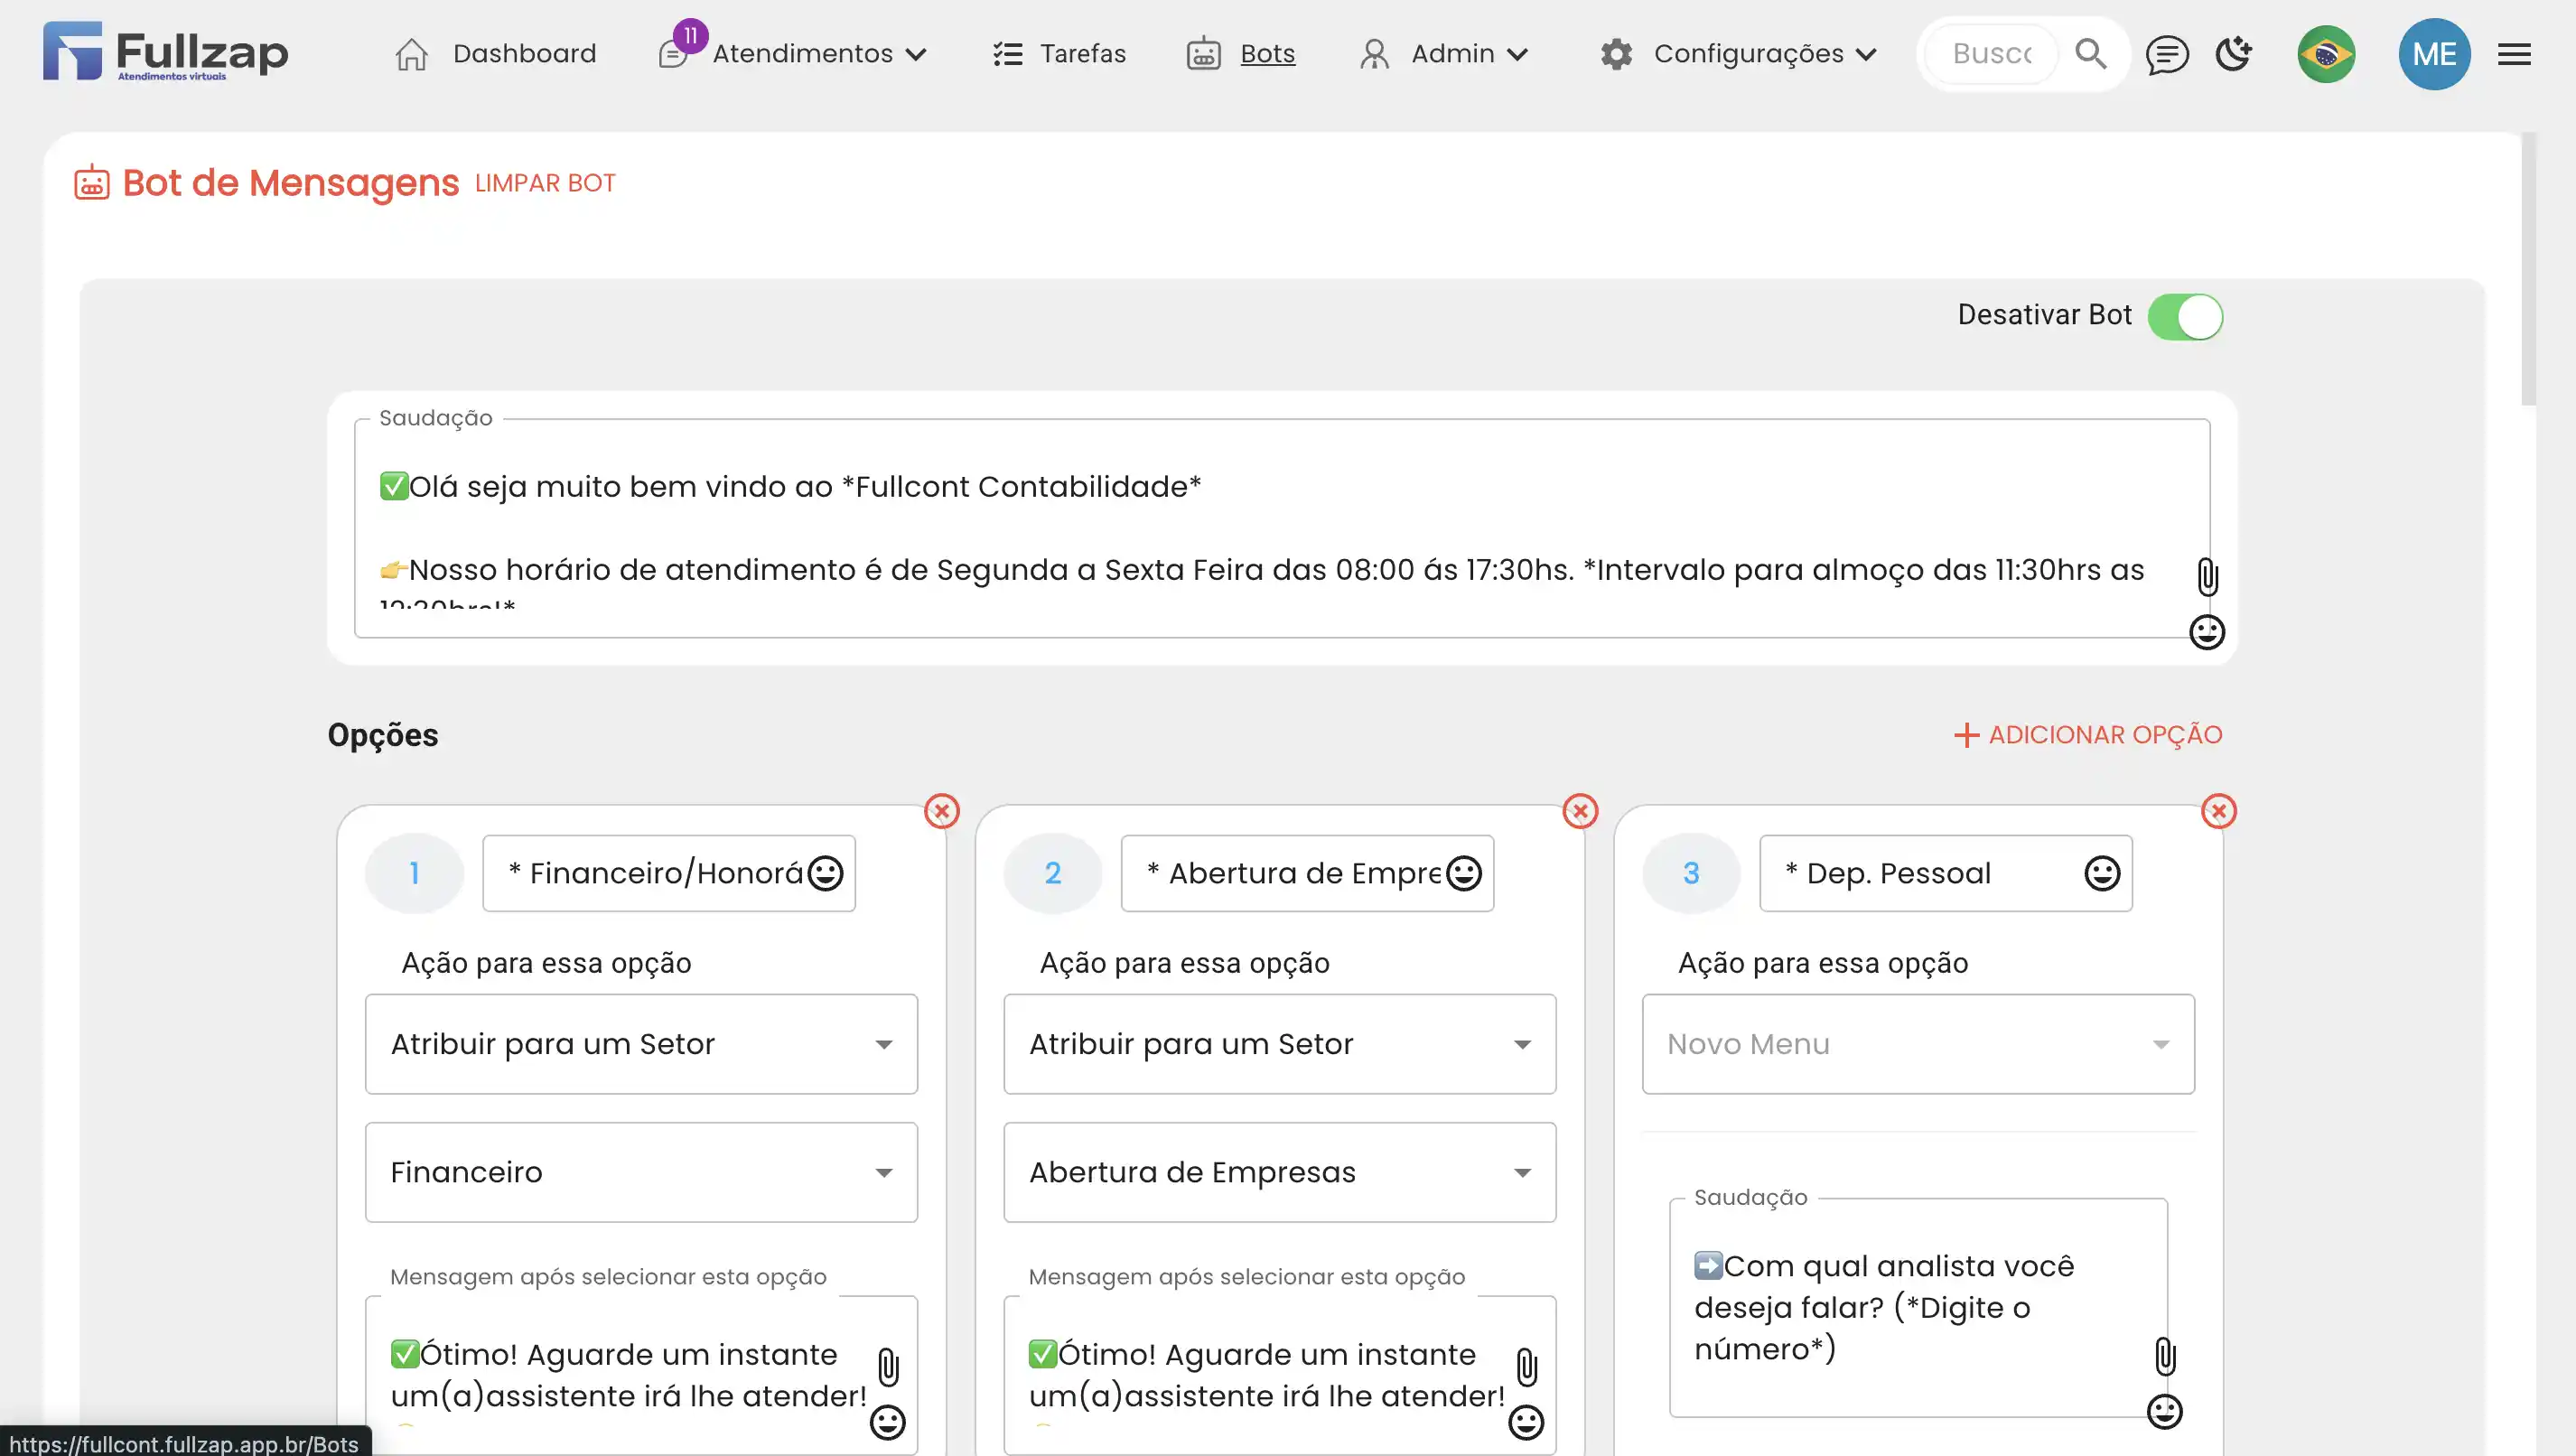Open emoji picker for Financeiro/Honorá option title
Screen dimensions: 2576x1456
pyautogui.click(x=825, y=873)
